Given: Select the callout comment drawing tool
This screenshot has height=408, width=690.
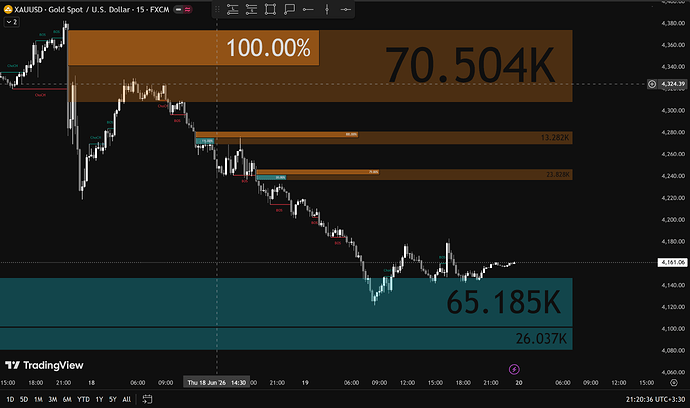Looking at the screenshot, I should 289,9.
